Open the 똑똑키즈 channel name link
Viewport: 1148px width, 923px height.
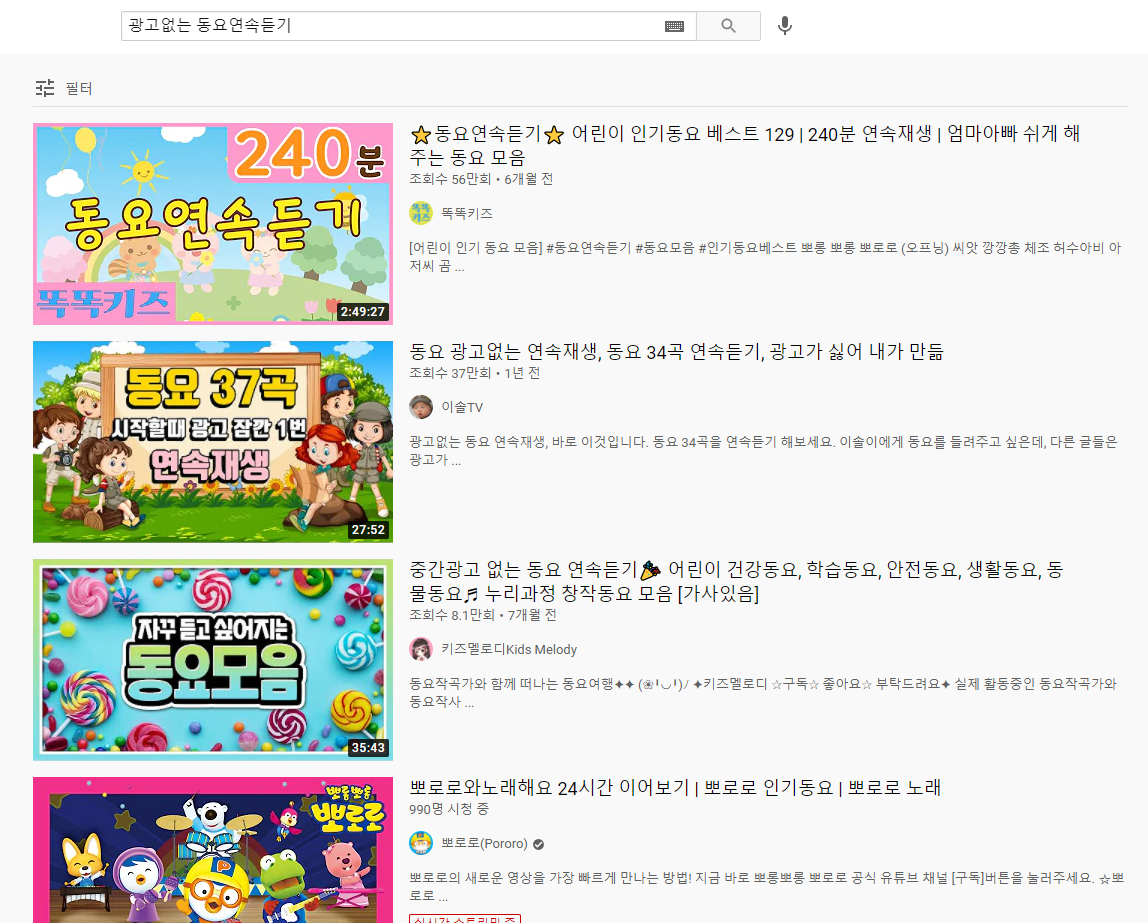pos(467,213)
